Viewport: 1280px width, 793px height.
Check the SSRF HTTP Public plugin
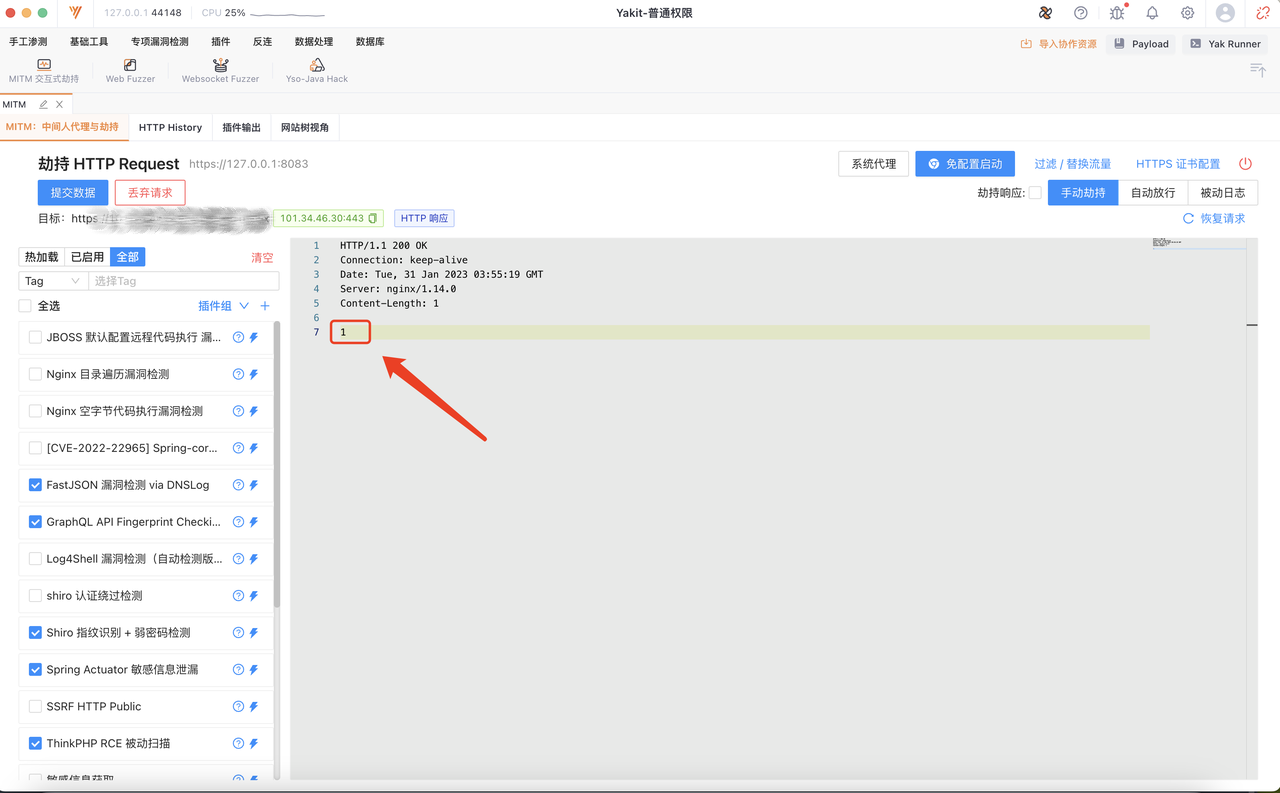[36, 707]
